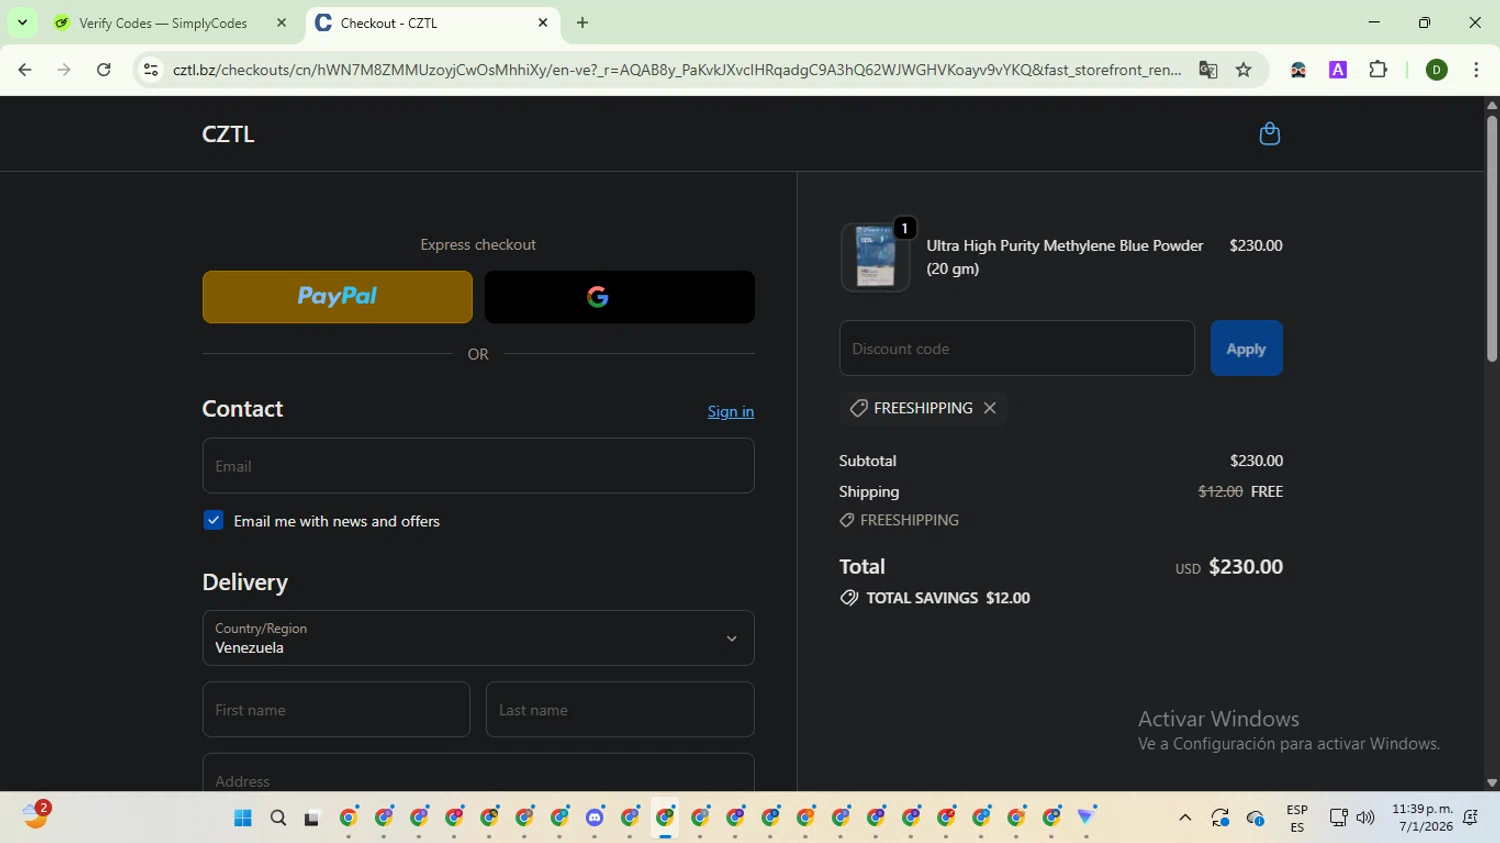
Task: Go forward in browser history
Action: pos(64,70)
